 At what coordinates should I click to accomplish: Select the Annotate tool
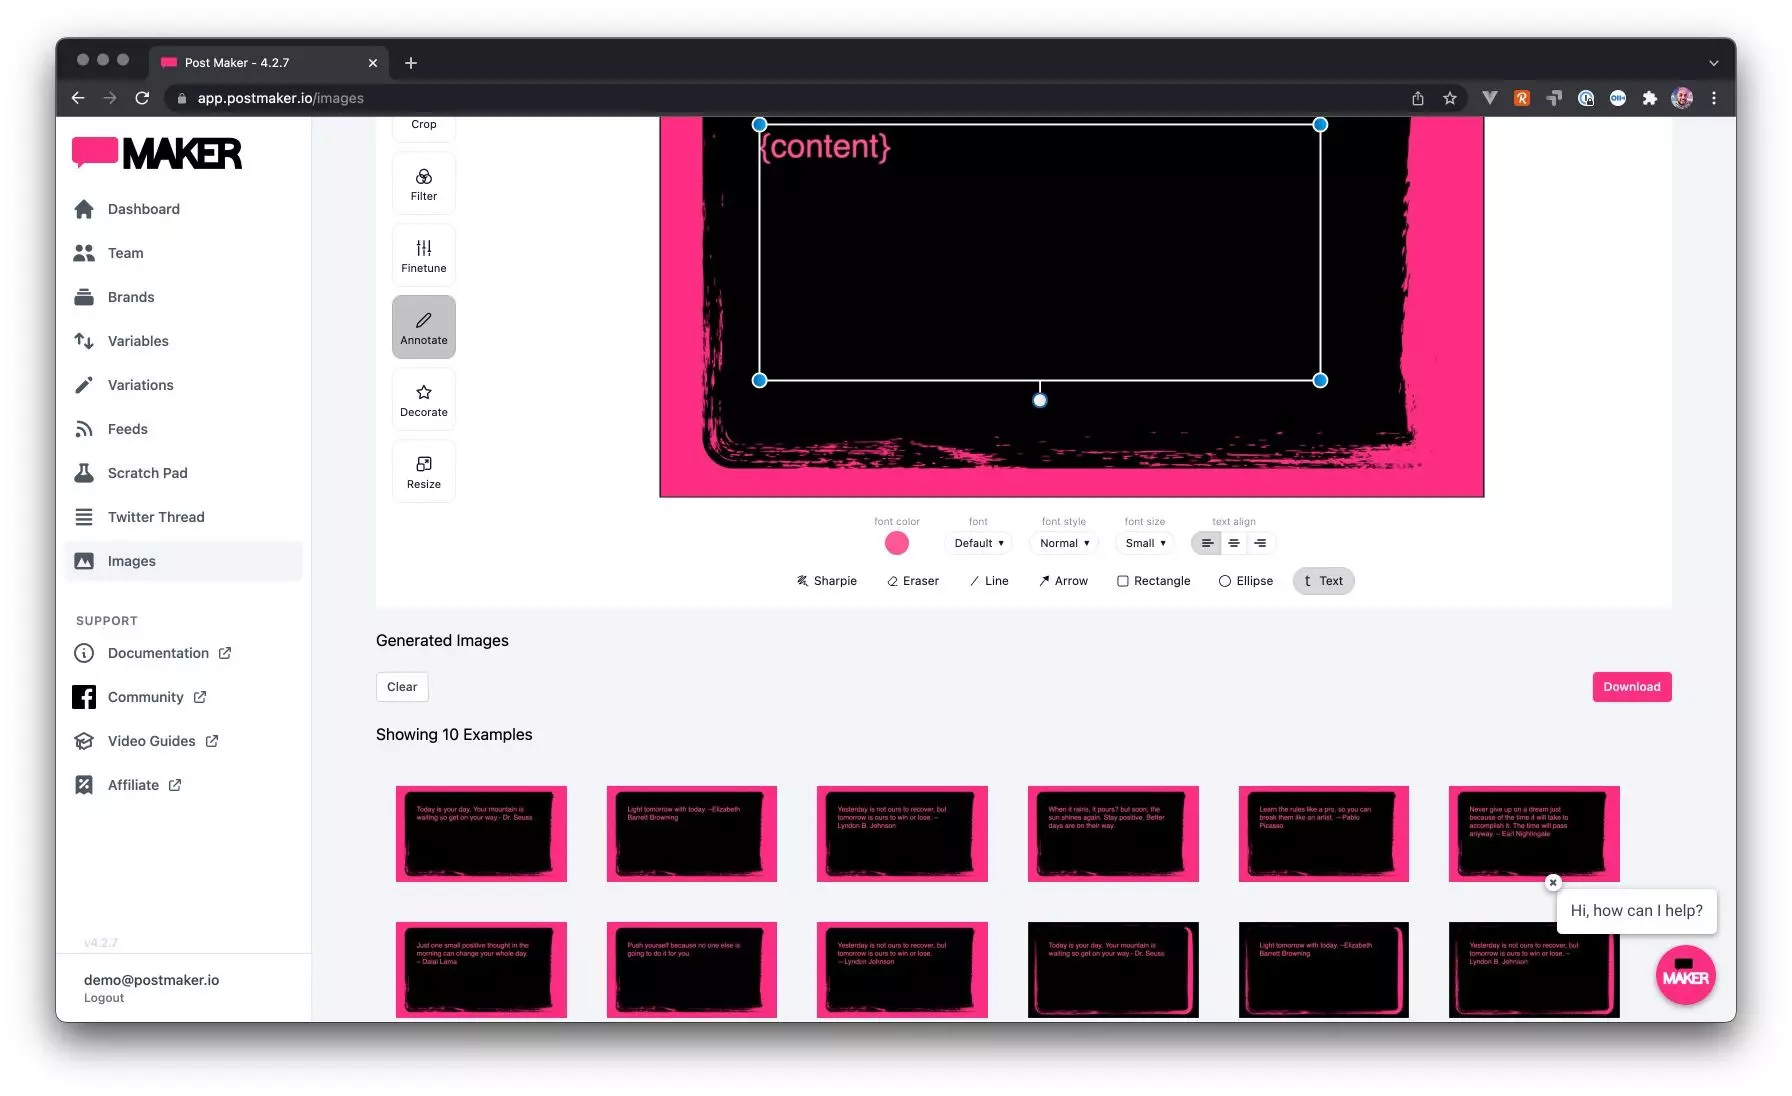pos(423,327)
